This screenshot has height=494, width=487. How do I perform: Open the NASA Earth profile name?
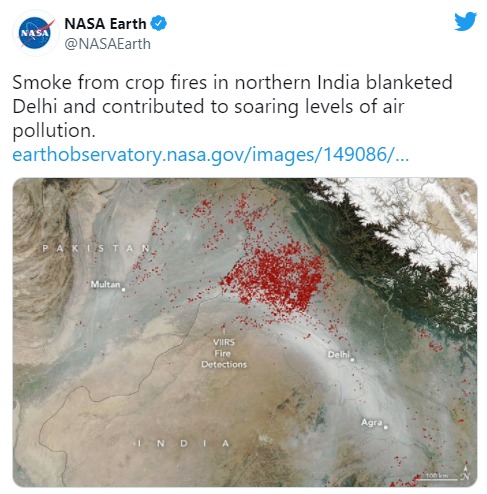pyautogui.click(x=105, y=24)
